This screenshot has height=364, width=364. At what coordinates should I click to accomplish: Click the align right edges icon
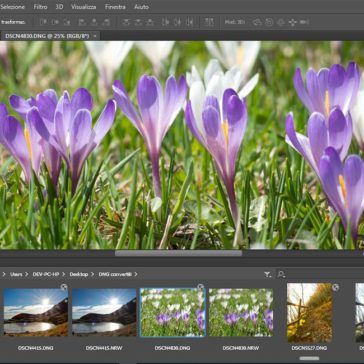[x=106, y=22]
